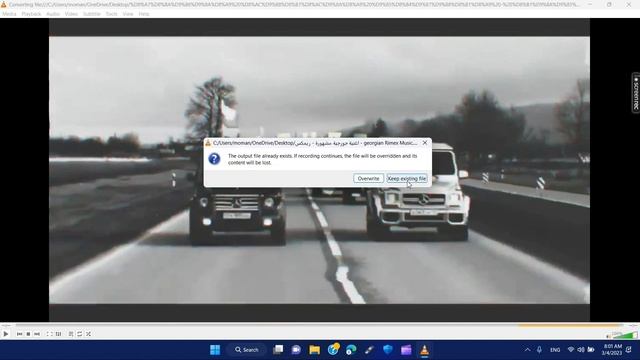This screenshot has height=360, width=640.
Task: Show extended settings equalizer icon
Action: tap(58, 334)
